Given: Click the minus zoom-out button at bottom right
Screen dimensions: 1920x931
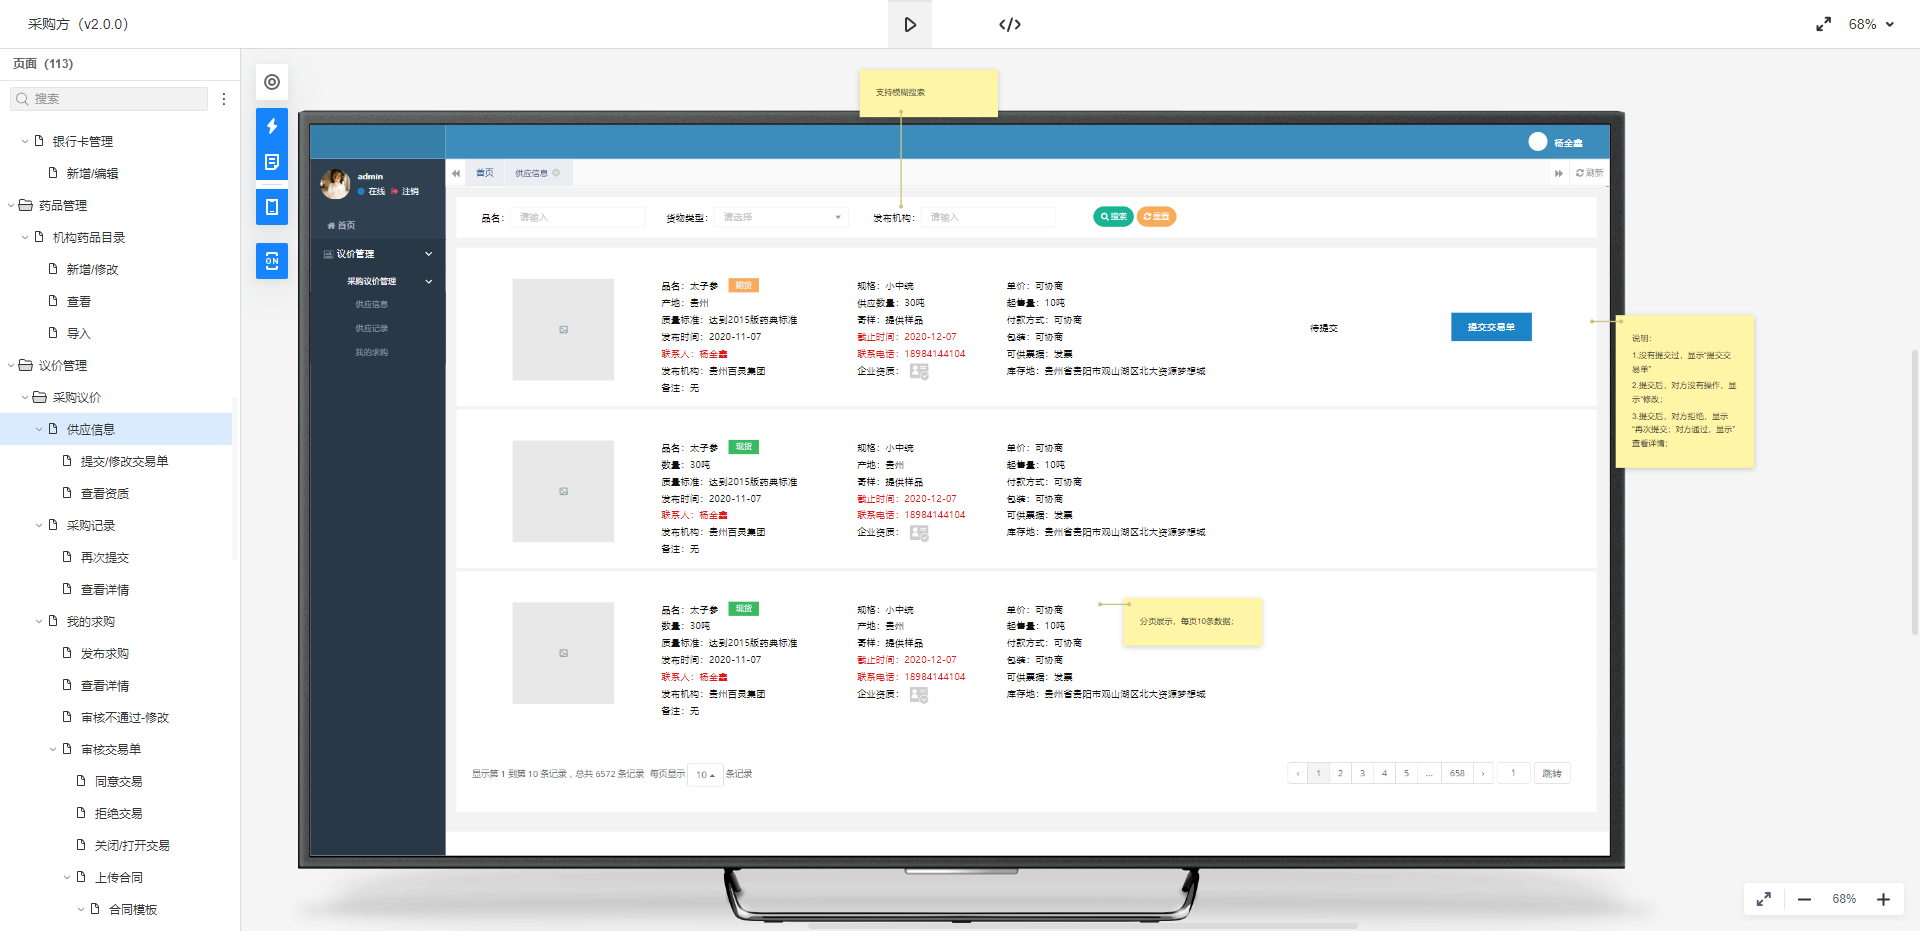Looking at the screenshot, I should point(1804,899).
